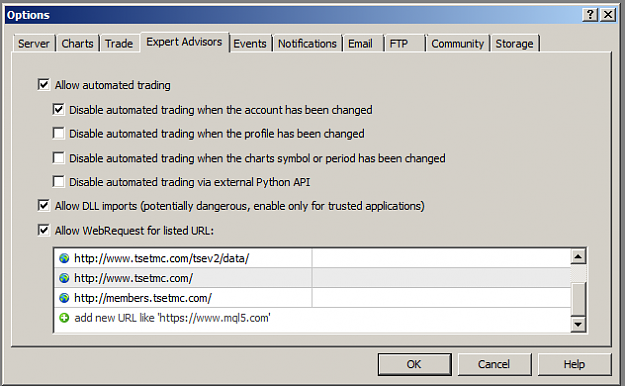The image size is (625, 386).
Task: Toggle Allow WebRequest for listed URL
Action: pyautogui.click(x=43, y=230)
